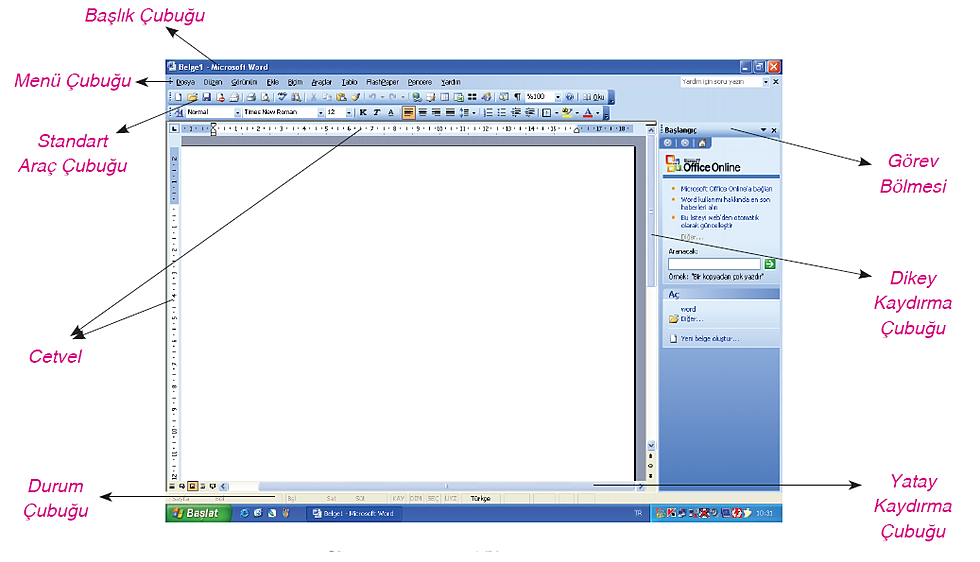Open the Ekle menu

pyautogui.click(x=272, y=82)
